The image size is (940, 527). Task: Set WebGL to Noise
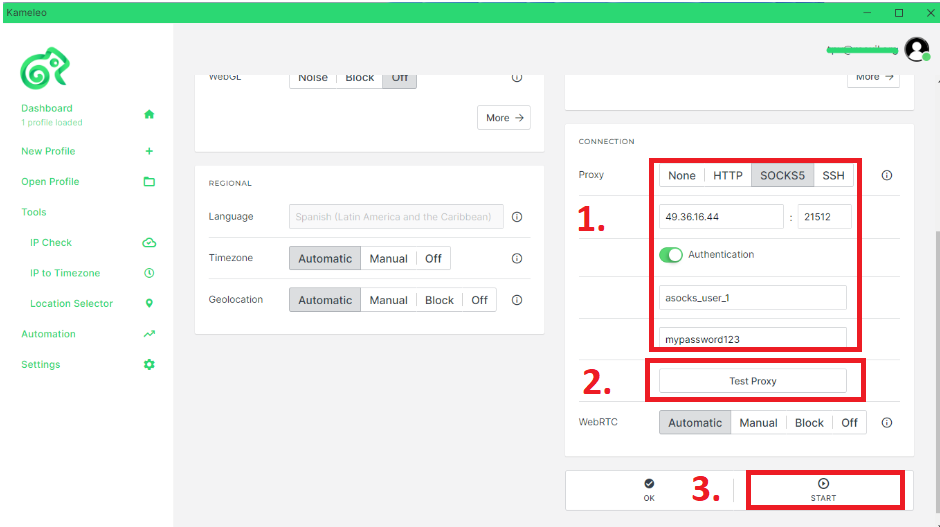313,80
